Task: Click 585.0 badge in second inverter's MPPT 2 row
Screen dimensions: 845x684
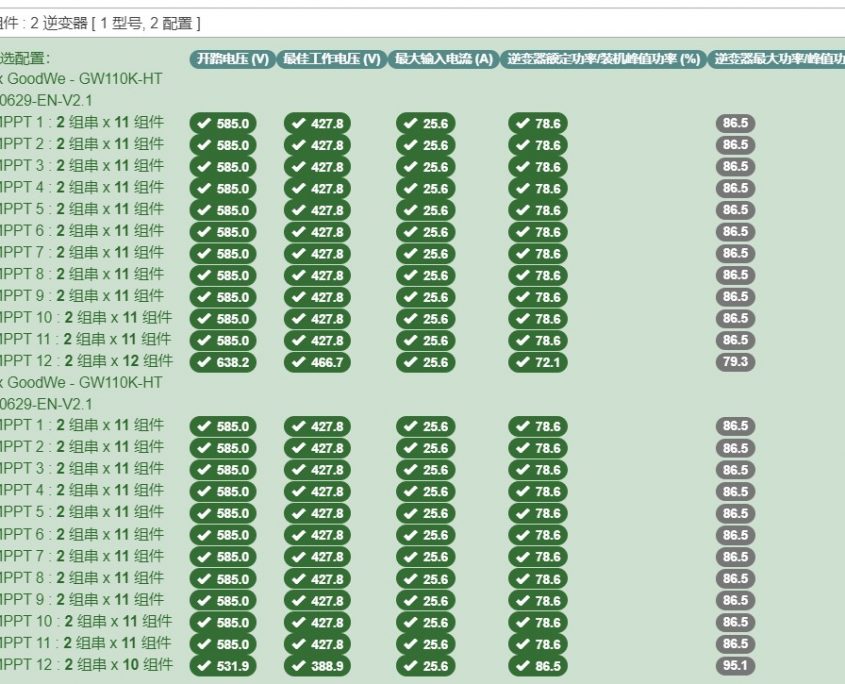Action: pos(223,448)
